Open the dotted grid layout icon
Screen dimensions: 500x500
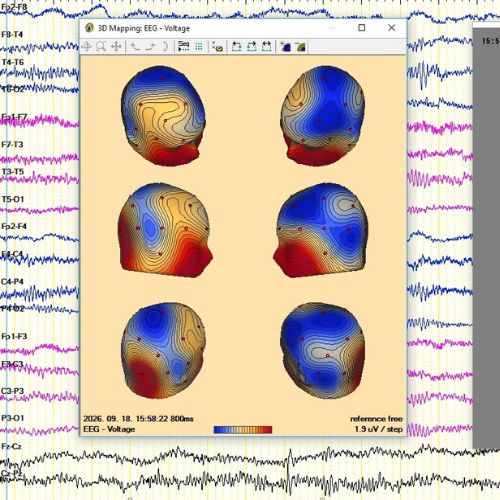(x=199, y=46)
